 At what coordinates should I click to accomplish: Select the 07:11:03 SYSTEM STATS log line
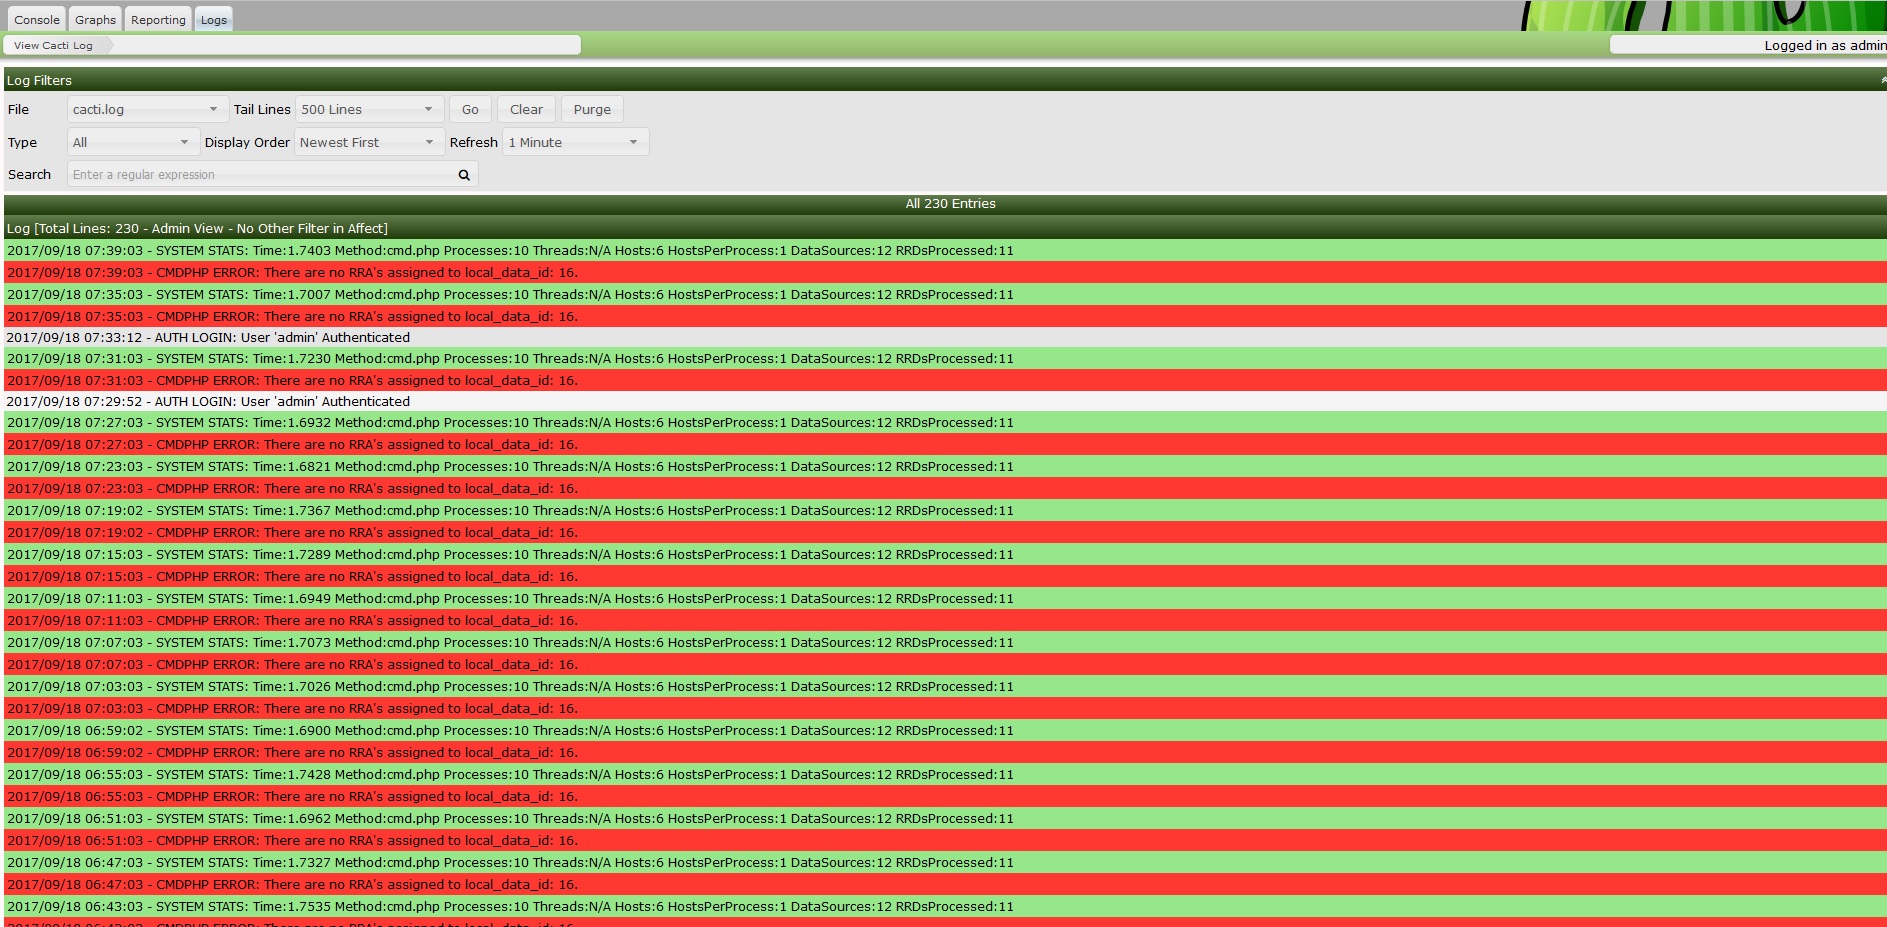point(945,598)
